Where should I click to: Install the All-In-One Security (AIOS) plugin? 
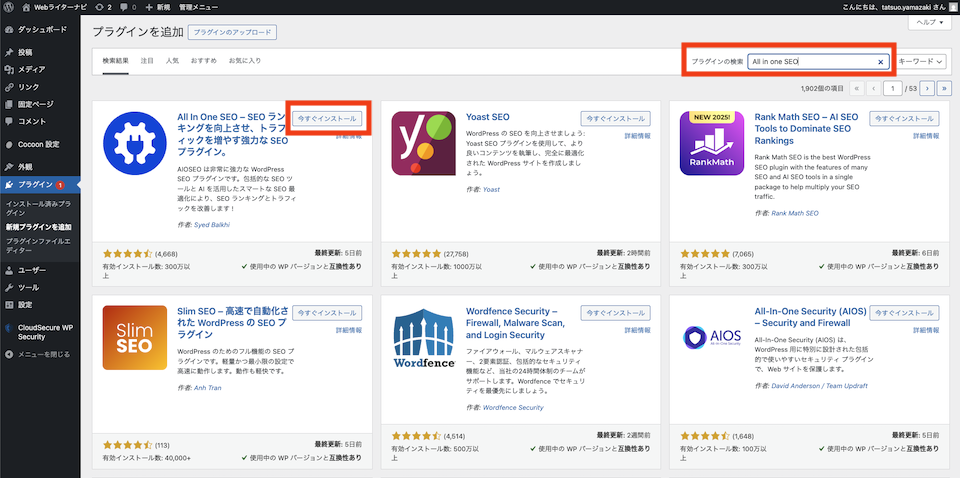pyautogui.click(x=904, y=313)
